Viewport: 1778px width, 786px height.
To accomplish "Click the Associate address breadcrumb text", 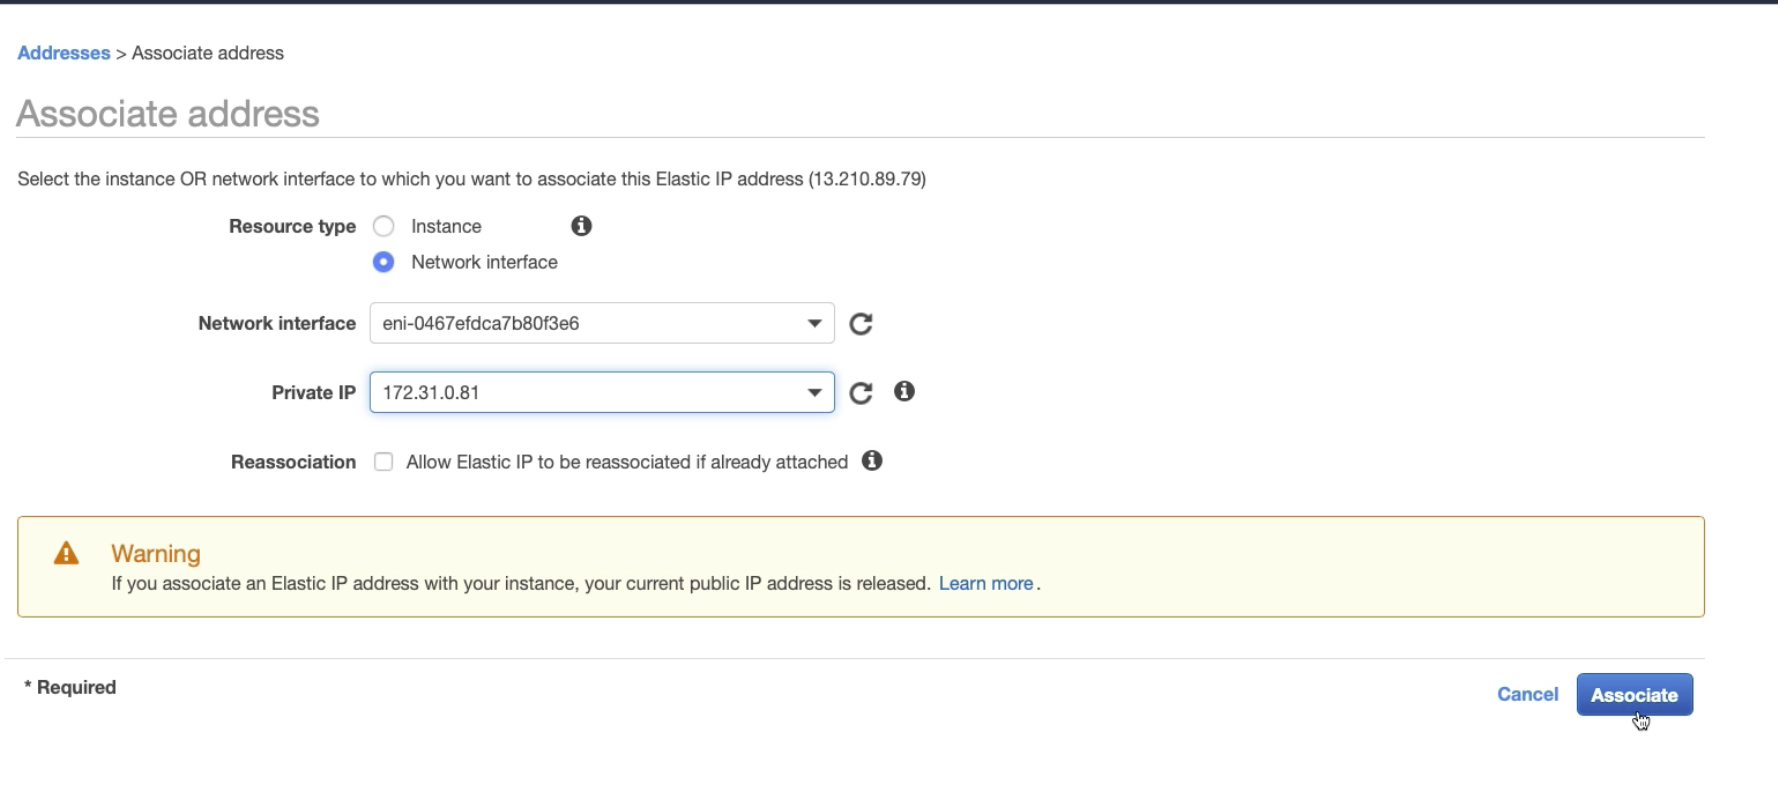I will coord(208,53).
